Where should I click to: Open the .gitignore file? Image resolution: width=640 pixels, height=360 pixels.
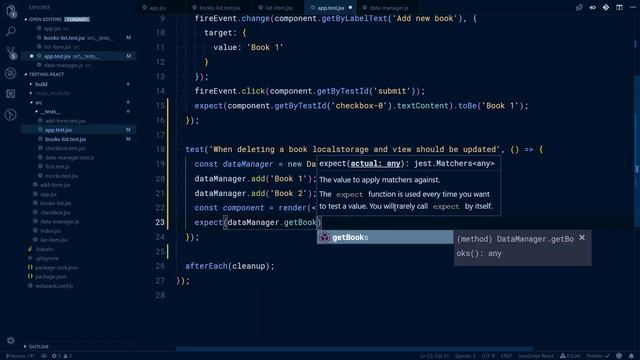pos(47,258)
